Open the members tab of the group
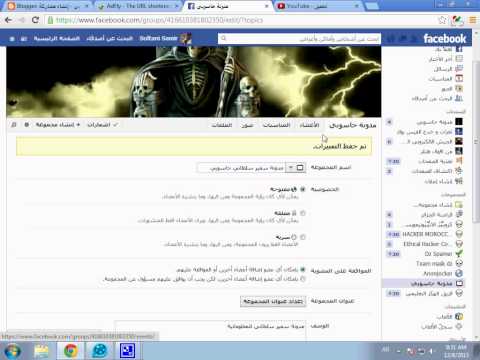Screen dimensions: 480x360 tap(309, 125)
